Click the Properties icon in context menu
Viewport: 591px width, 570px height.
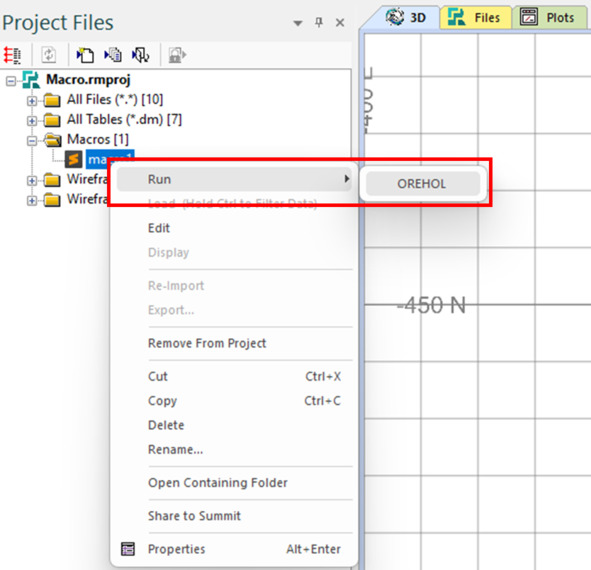(128, 549)
